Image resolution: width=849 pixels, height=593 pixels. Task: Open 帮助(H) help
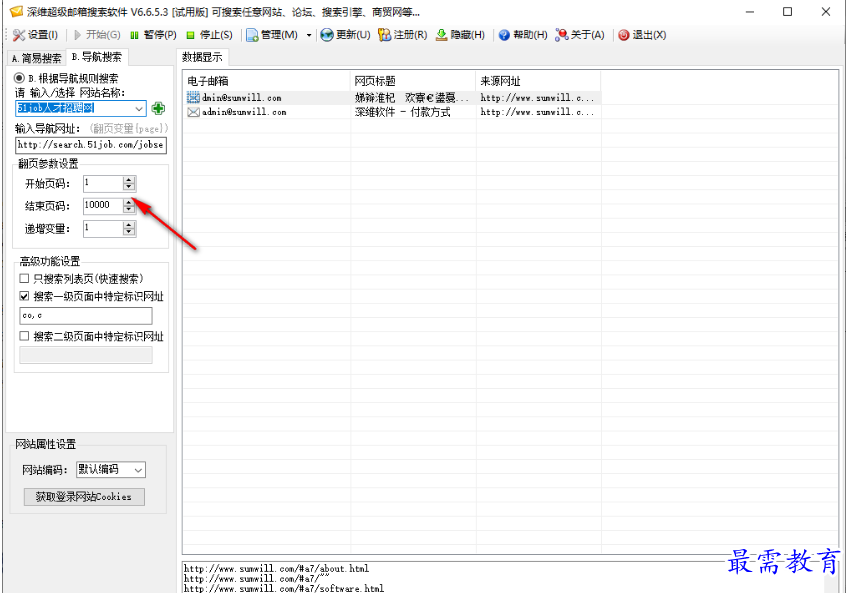(523, 35)
